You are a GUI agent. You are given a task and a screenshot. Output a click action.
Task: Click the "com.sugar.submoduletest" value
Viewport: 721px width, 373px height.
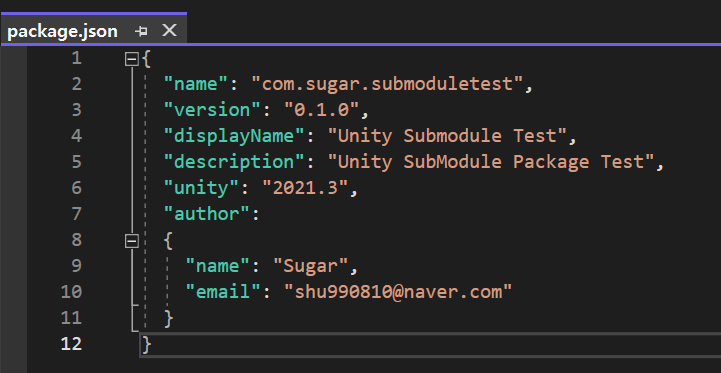(x=387, y=84)
